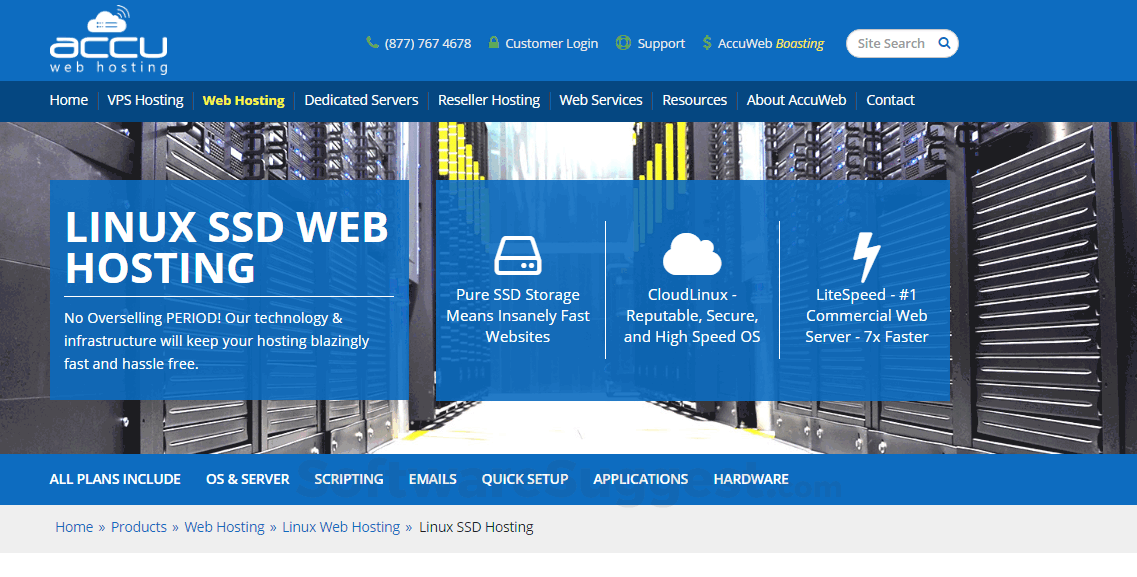Follow the Home breadcrumb link

(x=74, y=526)
